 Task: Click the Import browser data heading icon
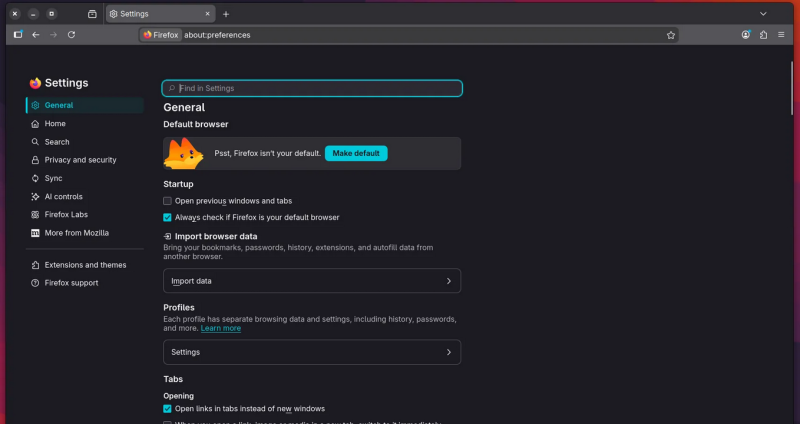pos(167,236)
